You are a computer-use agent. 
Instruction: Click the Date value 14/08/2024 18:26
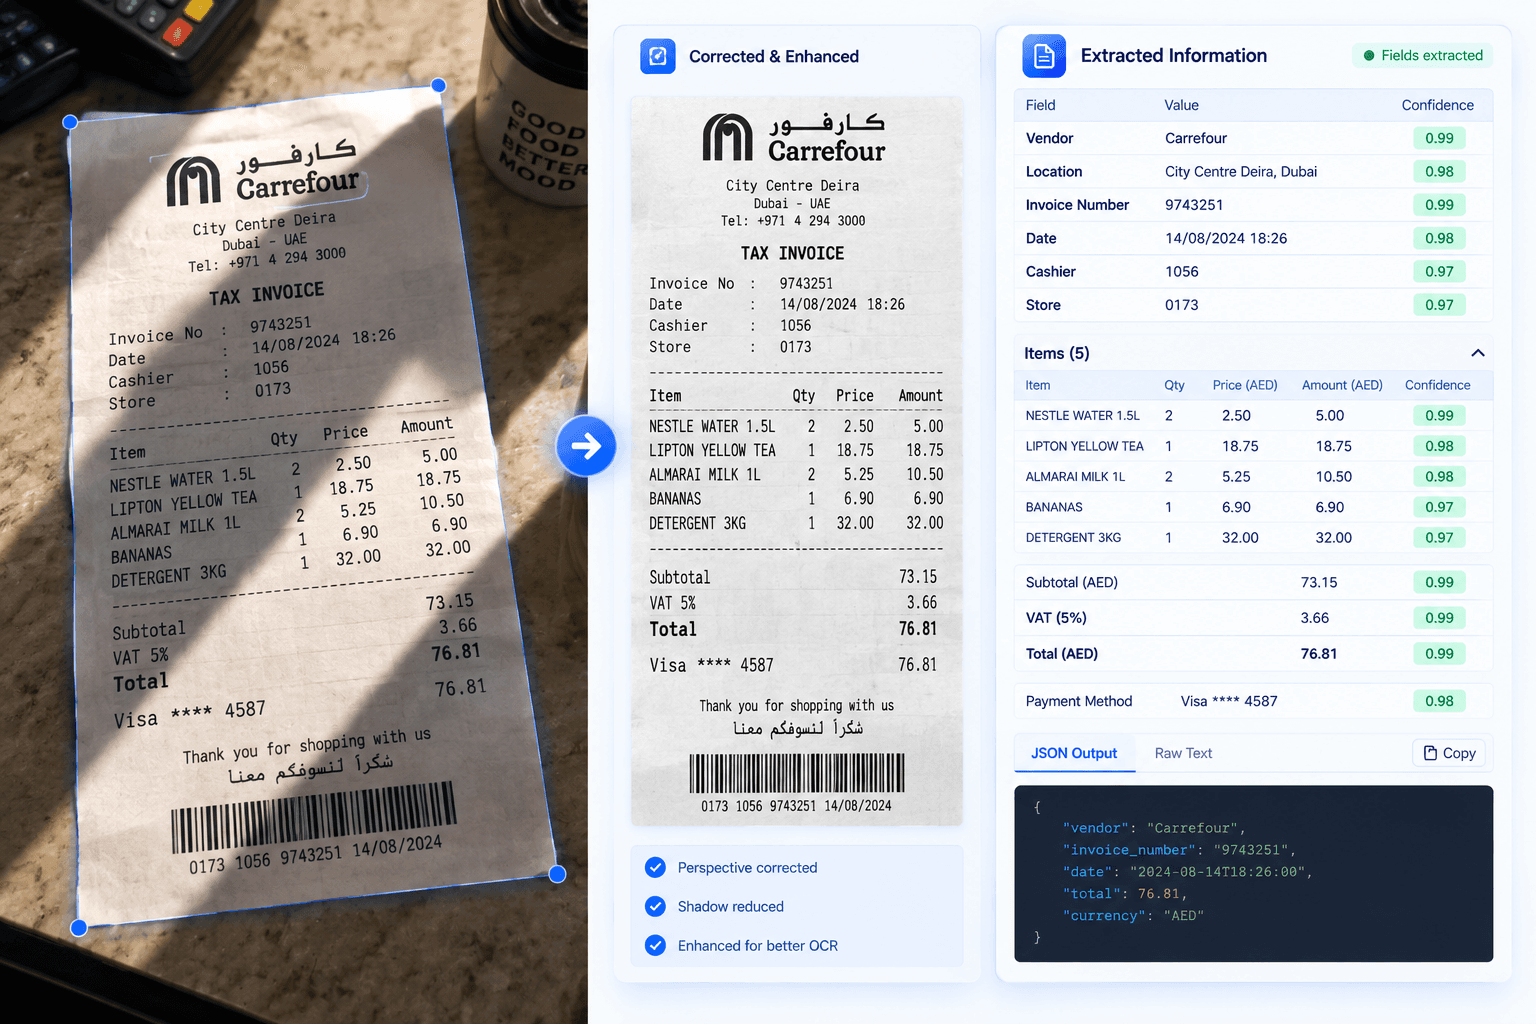click(x=1226, y=238)
